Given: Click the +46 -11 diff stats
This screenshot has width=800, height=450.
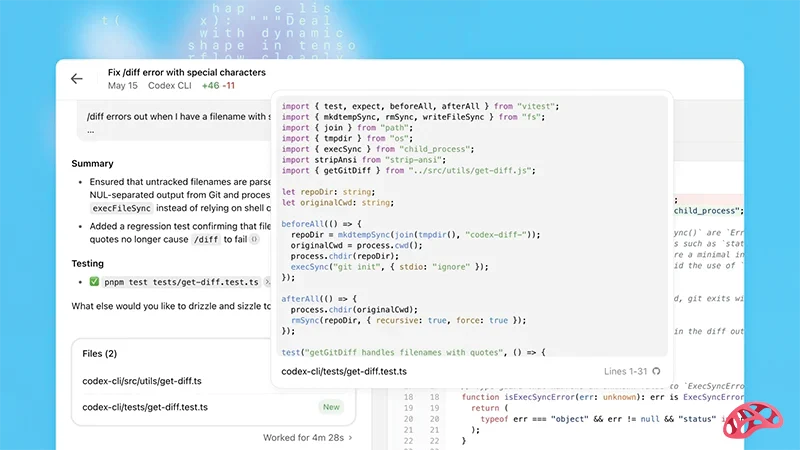Looking at the screenshot, I should 218,86.
